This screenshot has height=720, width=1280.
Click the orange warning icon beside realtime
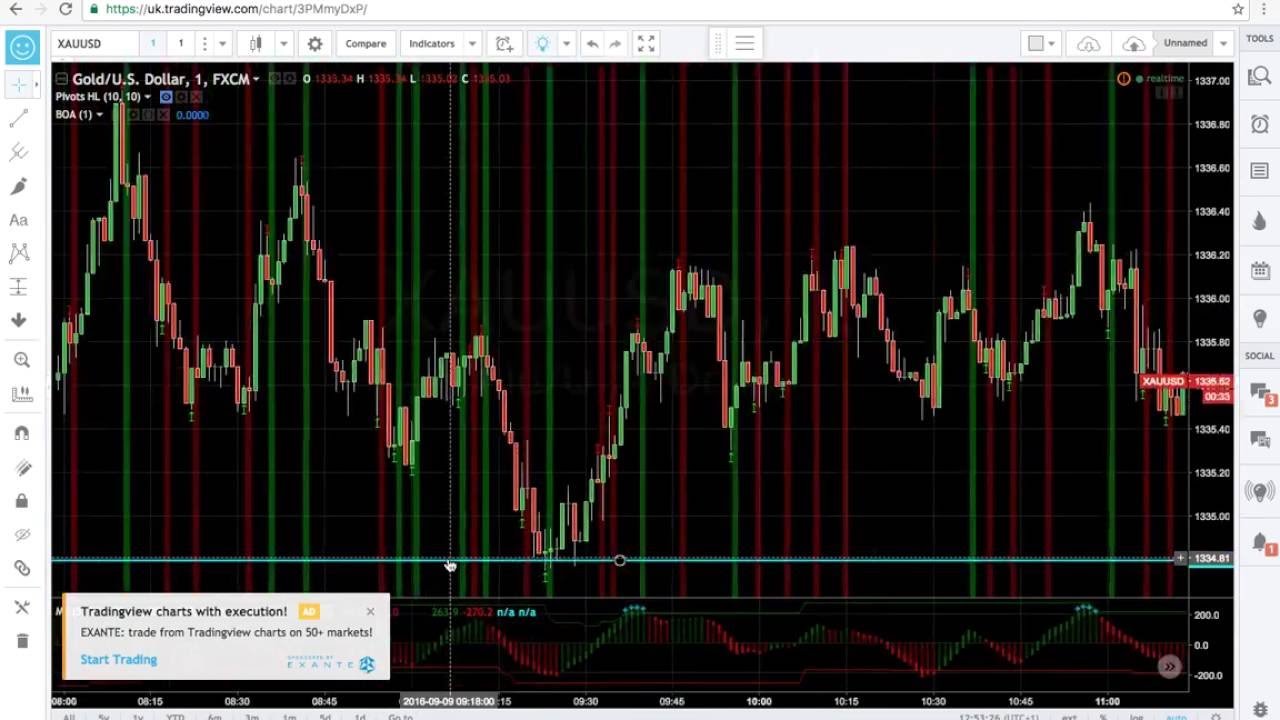pyautogui.click(x=1124, y=79)
